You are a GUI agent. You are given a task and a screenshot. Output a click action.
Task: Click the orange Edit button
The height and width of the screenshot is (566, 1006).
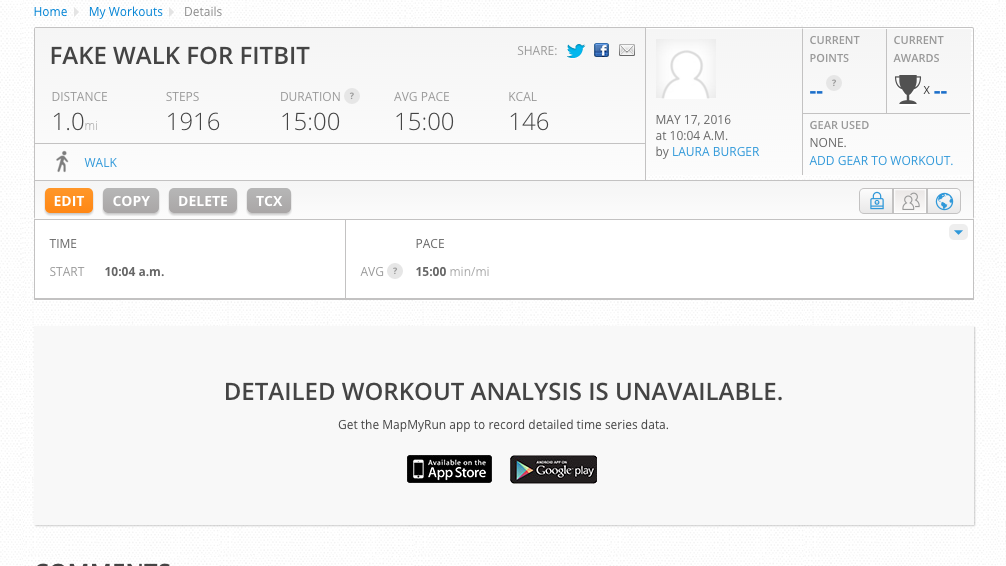point(69,201)
